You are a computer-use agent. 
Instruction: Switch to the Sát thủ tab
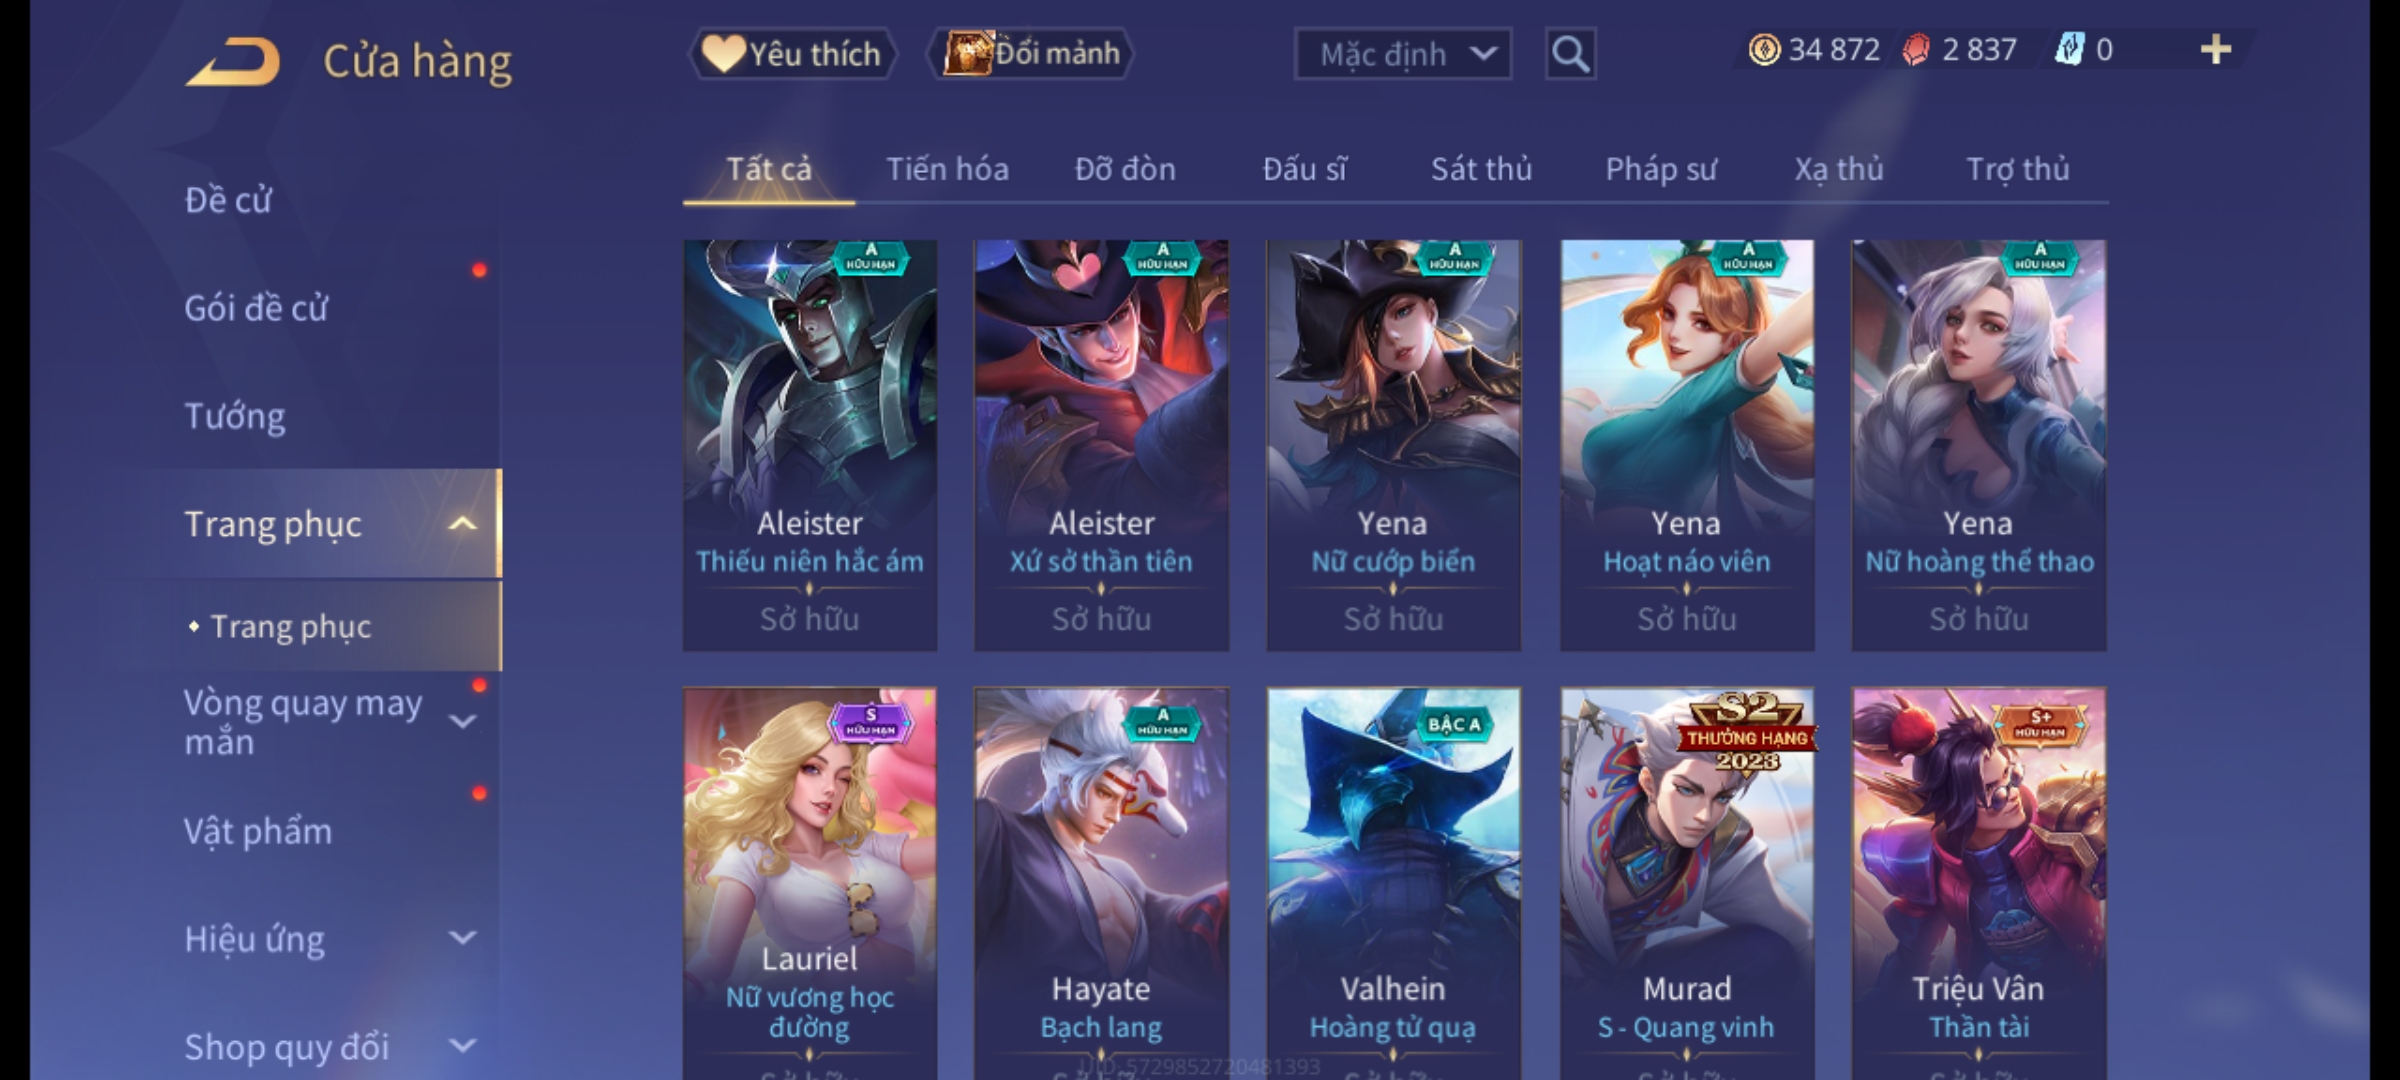[1481, 169]
